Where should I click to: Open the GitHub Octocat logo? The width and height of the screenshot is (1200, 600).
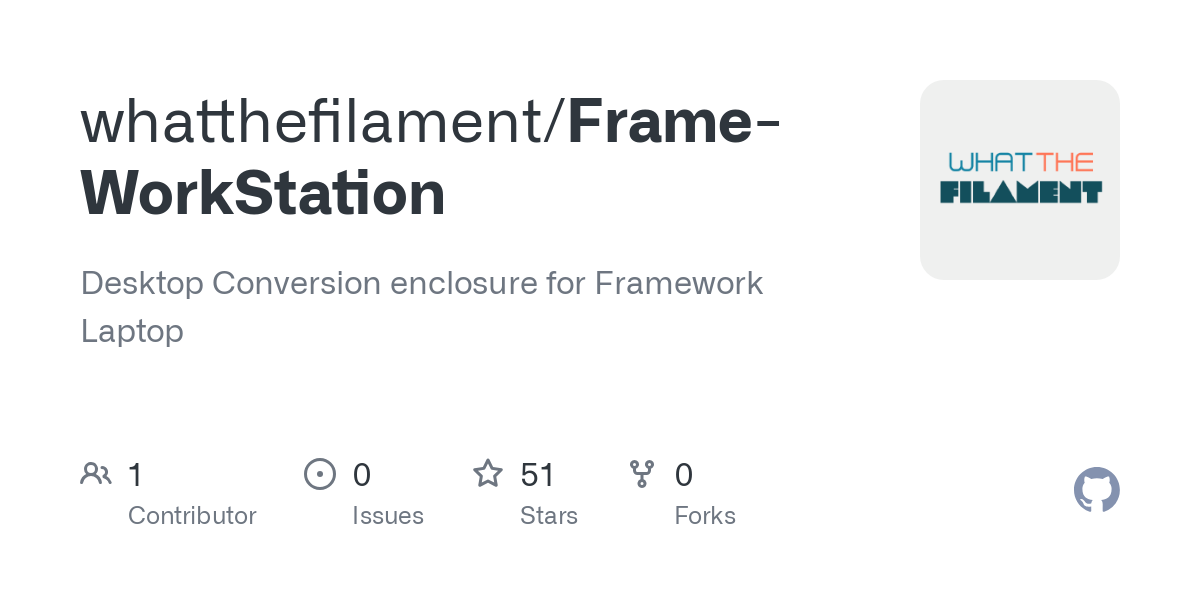[1096, 490]
